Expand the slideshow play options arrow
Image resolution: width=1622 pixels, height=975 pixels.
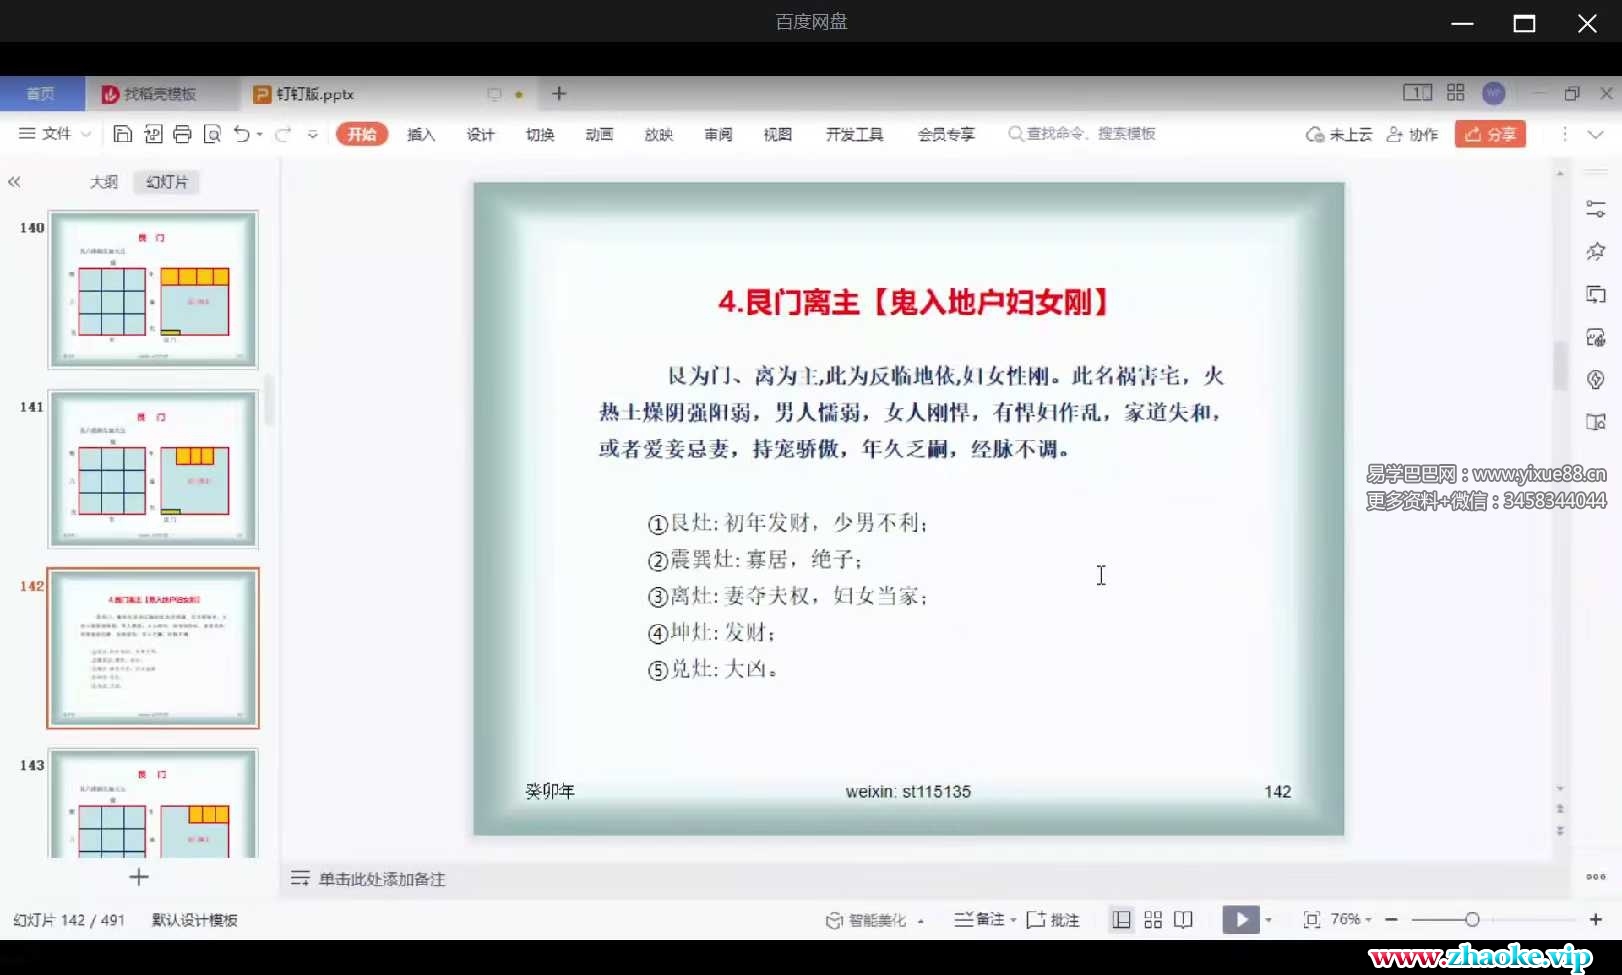tap(1269, 920)
